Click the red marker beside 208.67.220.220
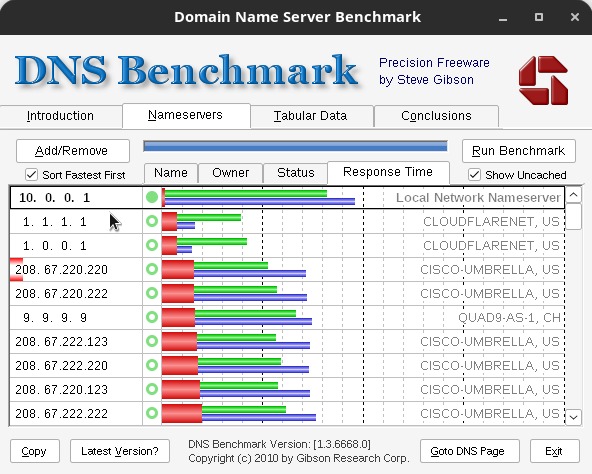Image resolution: width=592 pixels, height=474 pixels. click(x=16, y=269)
